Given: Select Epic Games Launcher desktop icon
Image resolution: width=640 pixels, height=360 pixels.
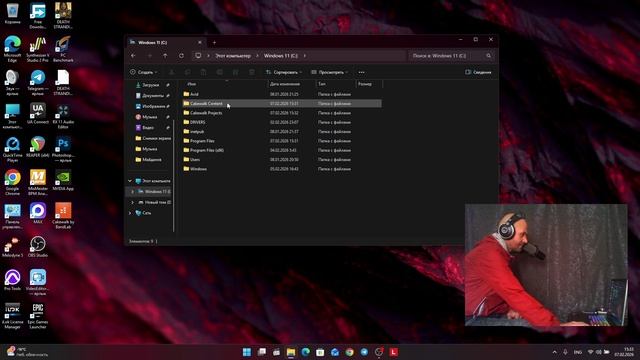Looking at the screenshot, I should [x=38, y=316].
